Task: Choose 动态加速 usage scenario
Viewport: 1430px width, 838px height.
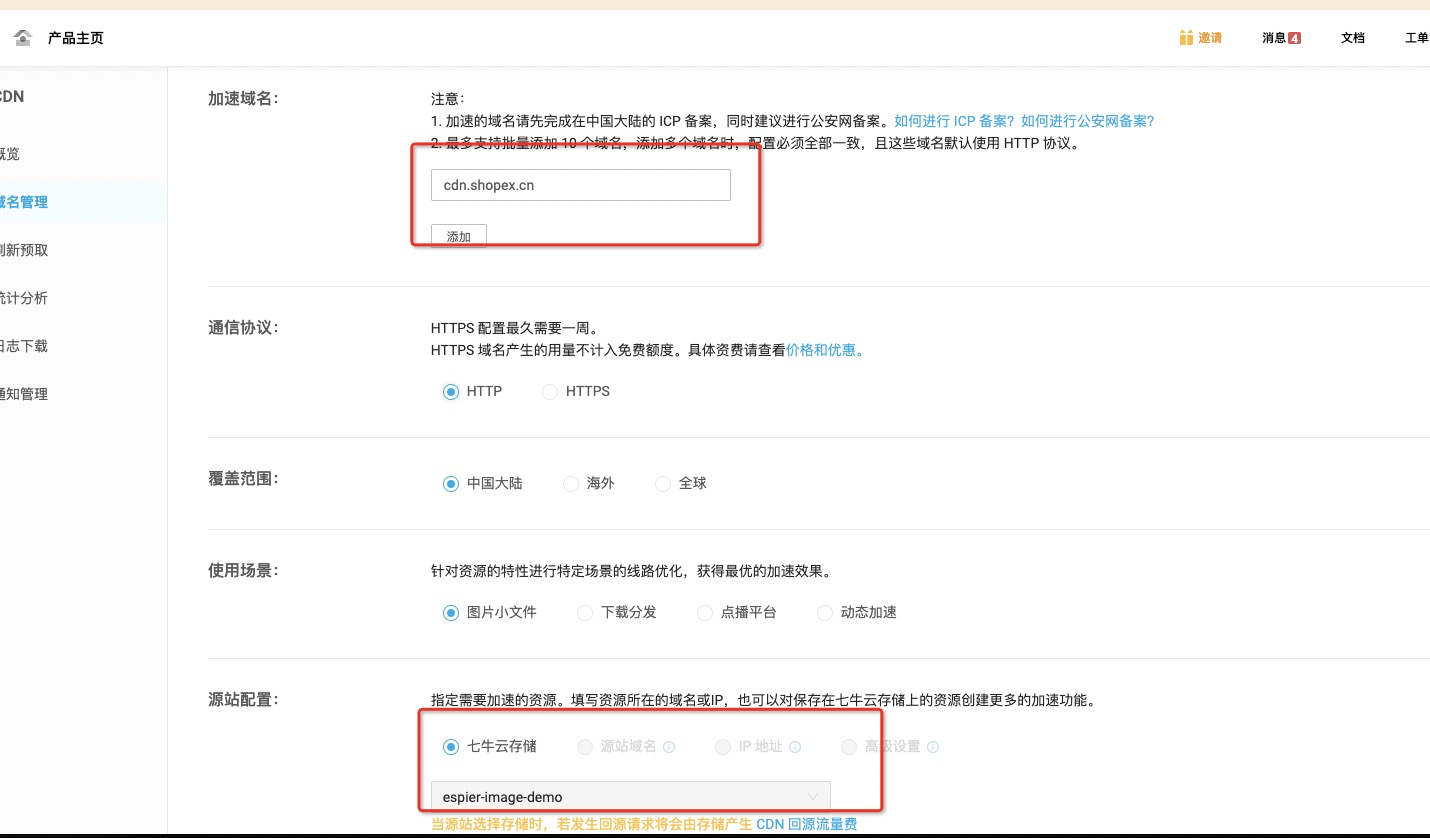Action: point(825,613)
